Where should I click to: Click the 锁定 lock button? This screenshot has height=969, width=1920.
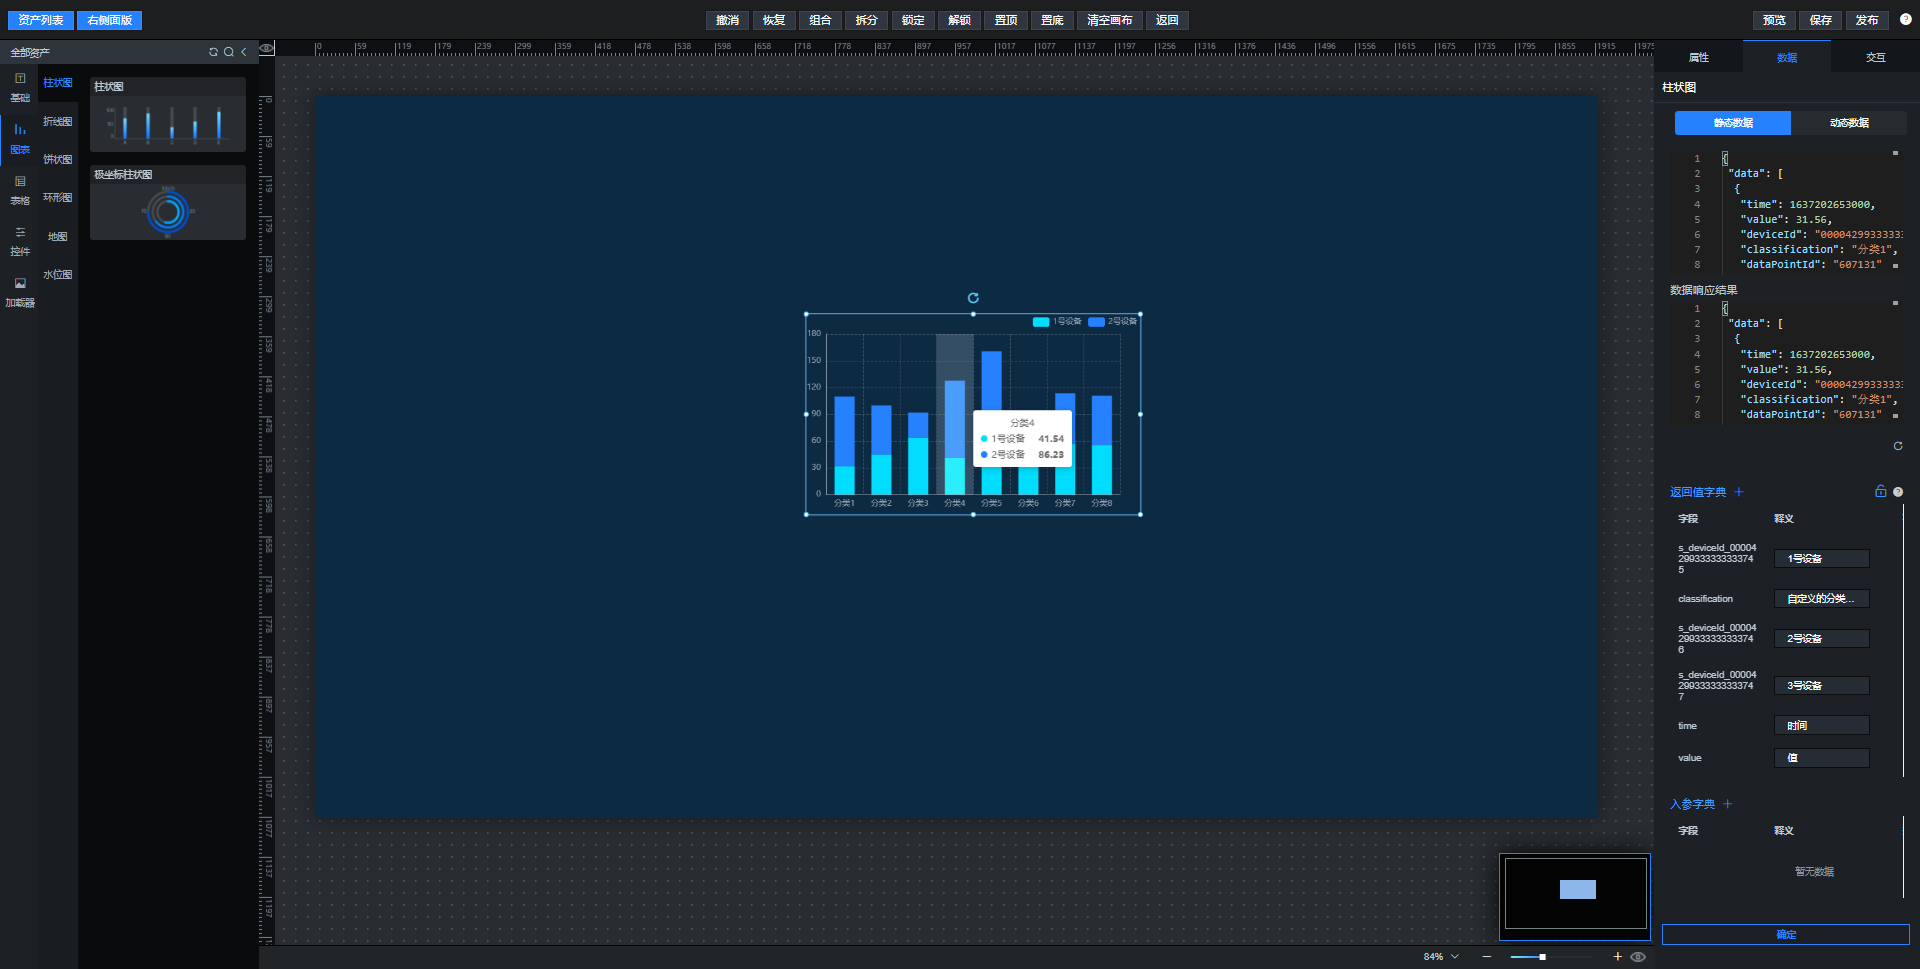pyautogui.click(x=913, y=20)
